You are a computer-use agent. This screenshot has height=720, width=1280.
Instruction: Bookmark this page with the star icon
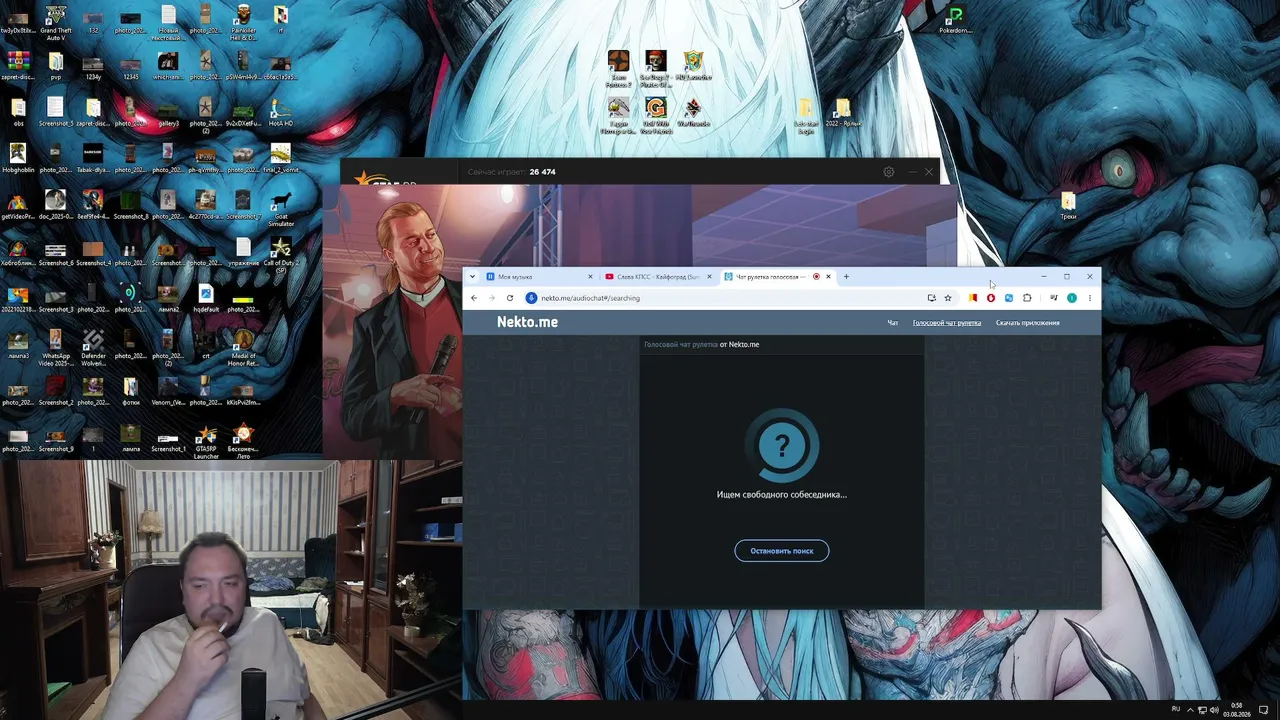click(948, 298)
